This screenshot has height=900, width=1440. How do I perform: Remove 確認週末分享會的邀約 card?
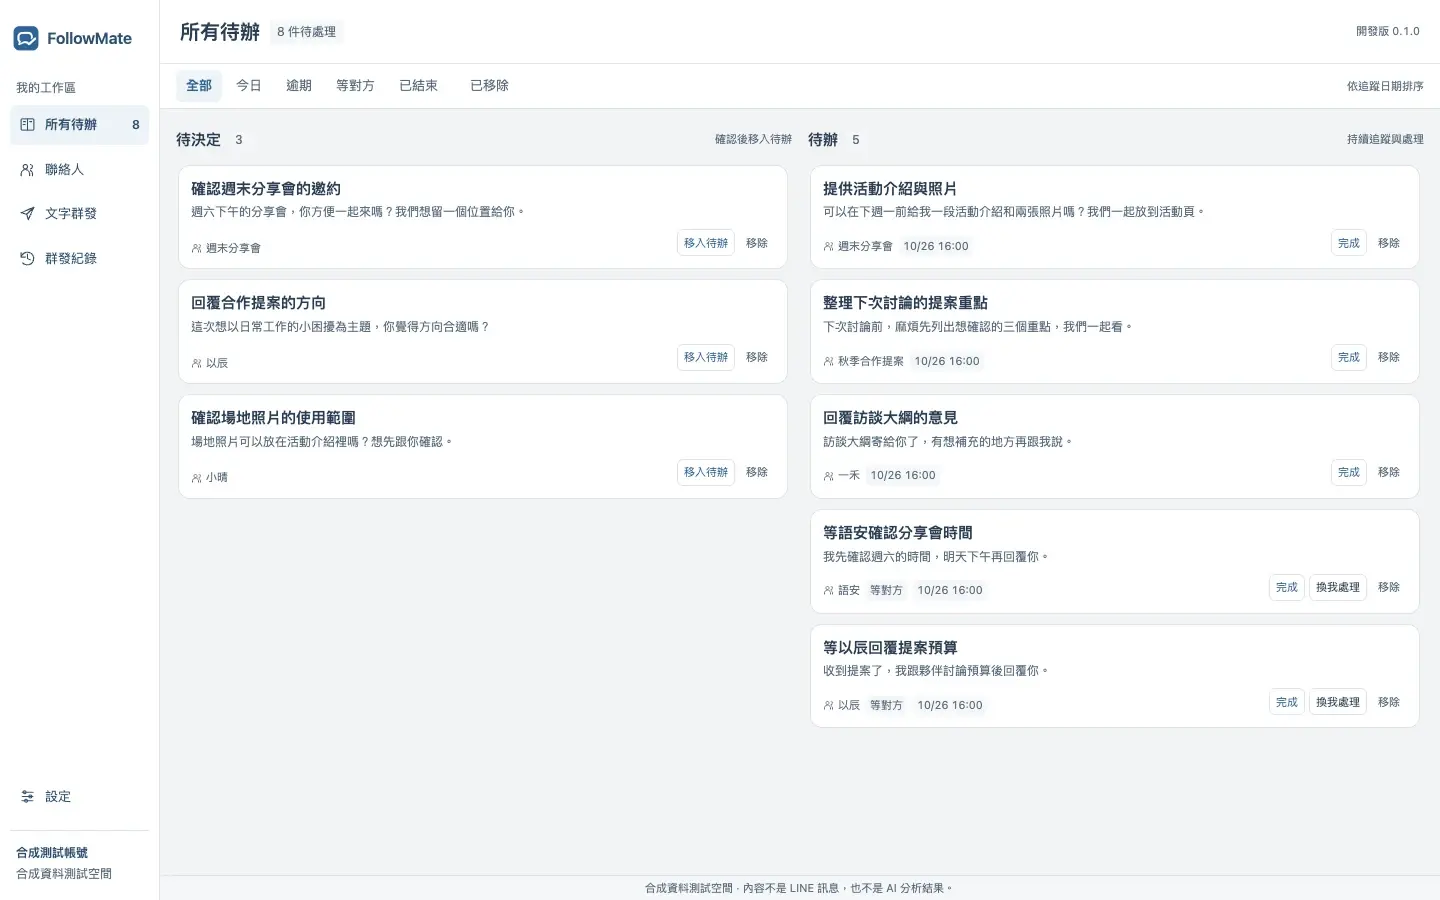(757, 243)
